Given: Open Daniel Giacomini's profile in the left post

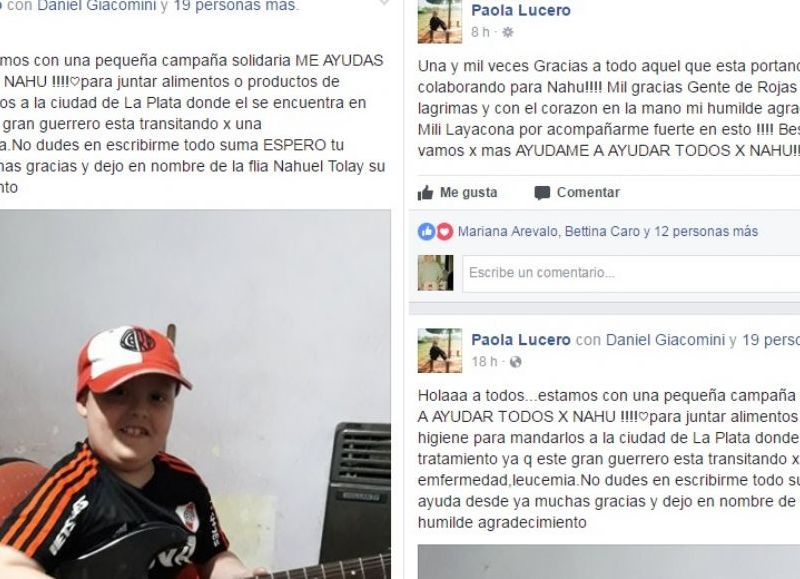Looking at the screenshot, I should [x=96, y=6].
